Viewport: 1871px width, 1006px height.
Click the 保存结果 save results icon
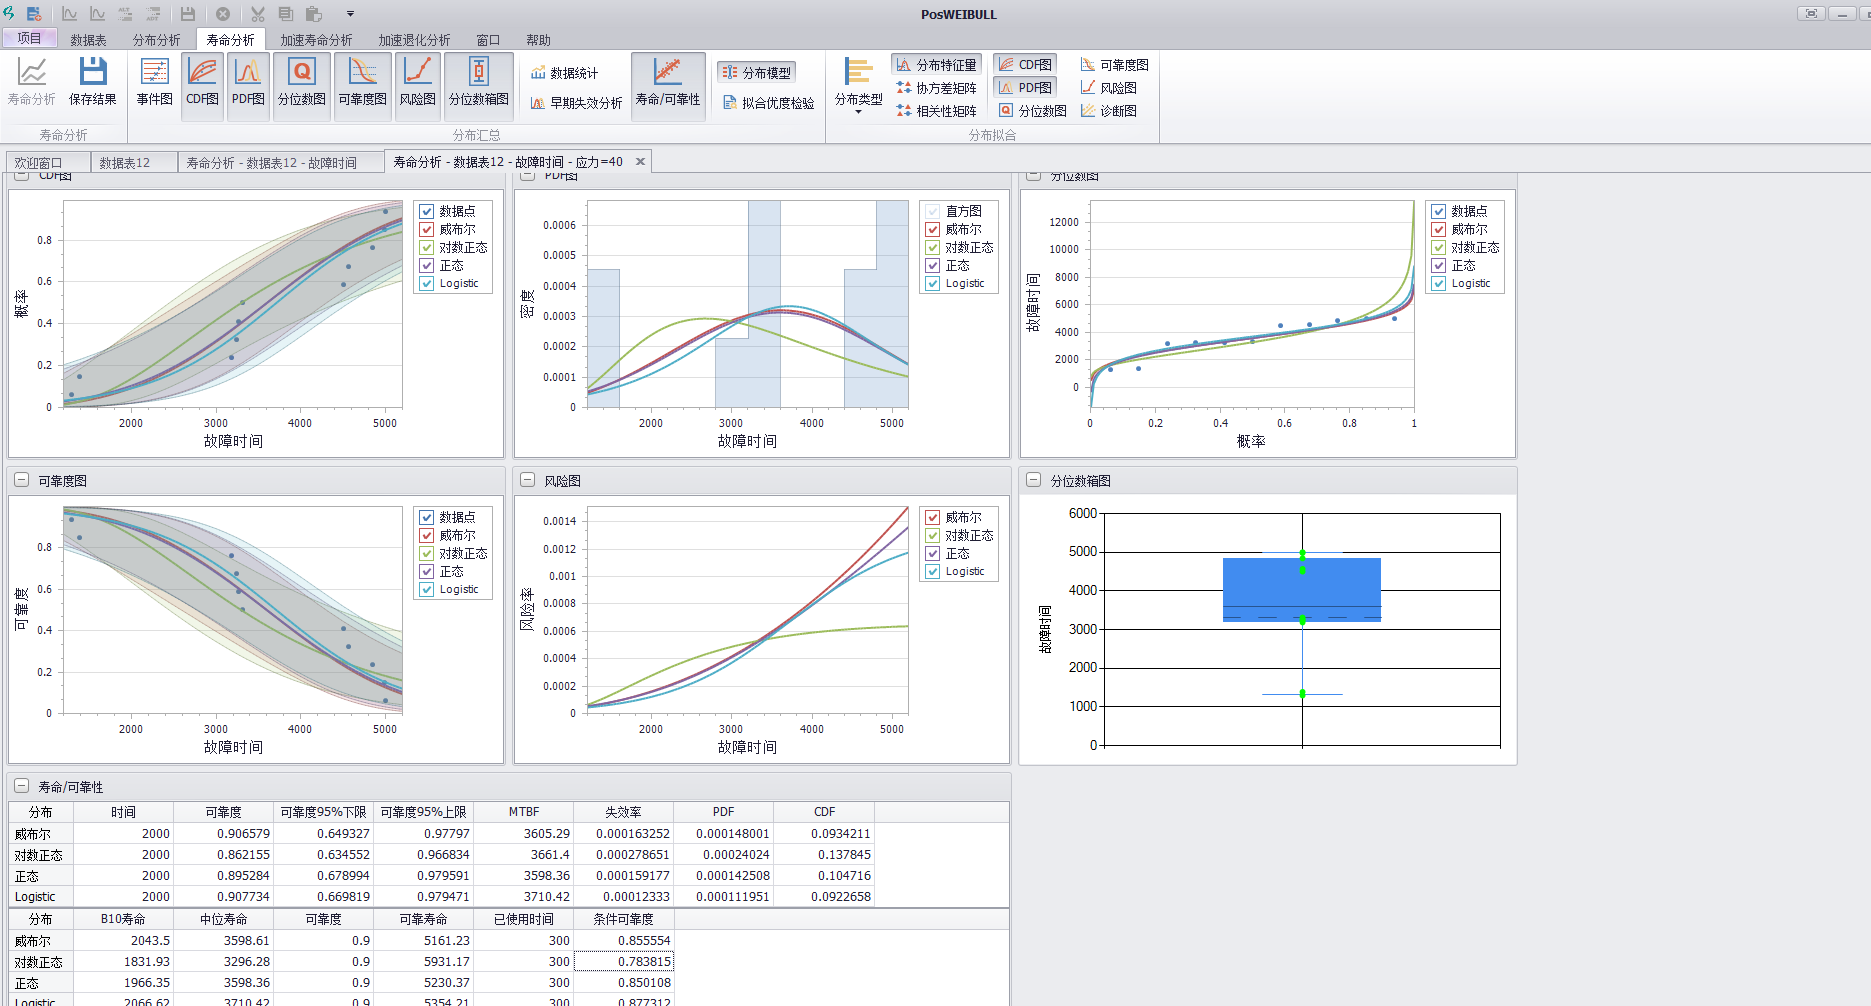[92, 82]
